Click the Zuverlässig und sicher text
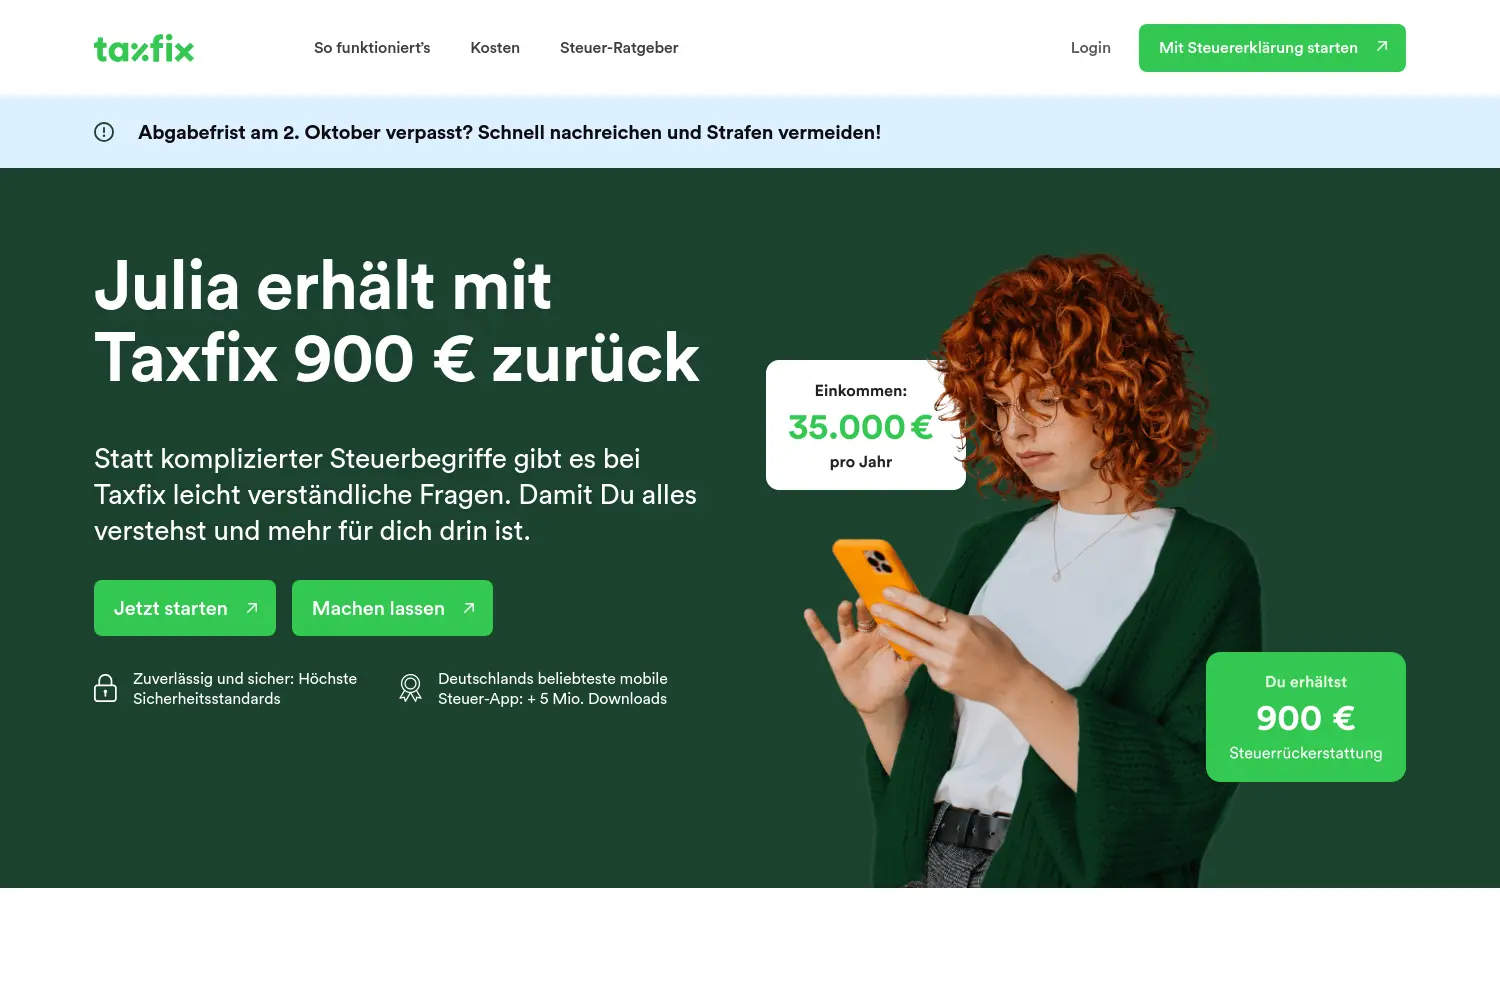Screen dimensions: 1500x1000 click(245, 688)
